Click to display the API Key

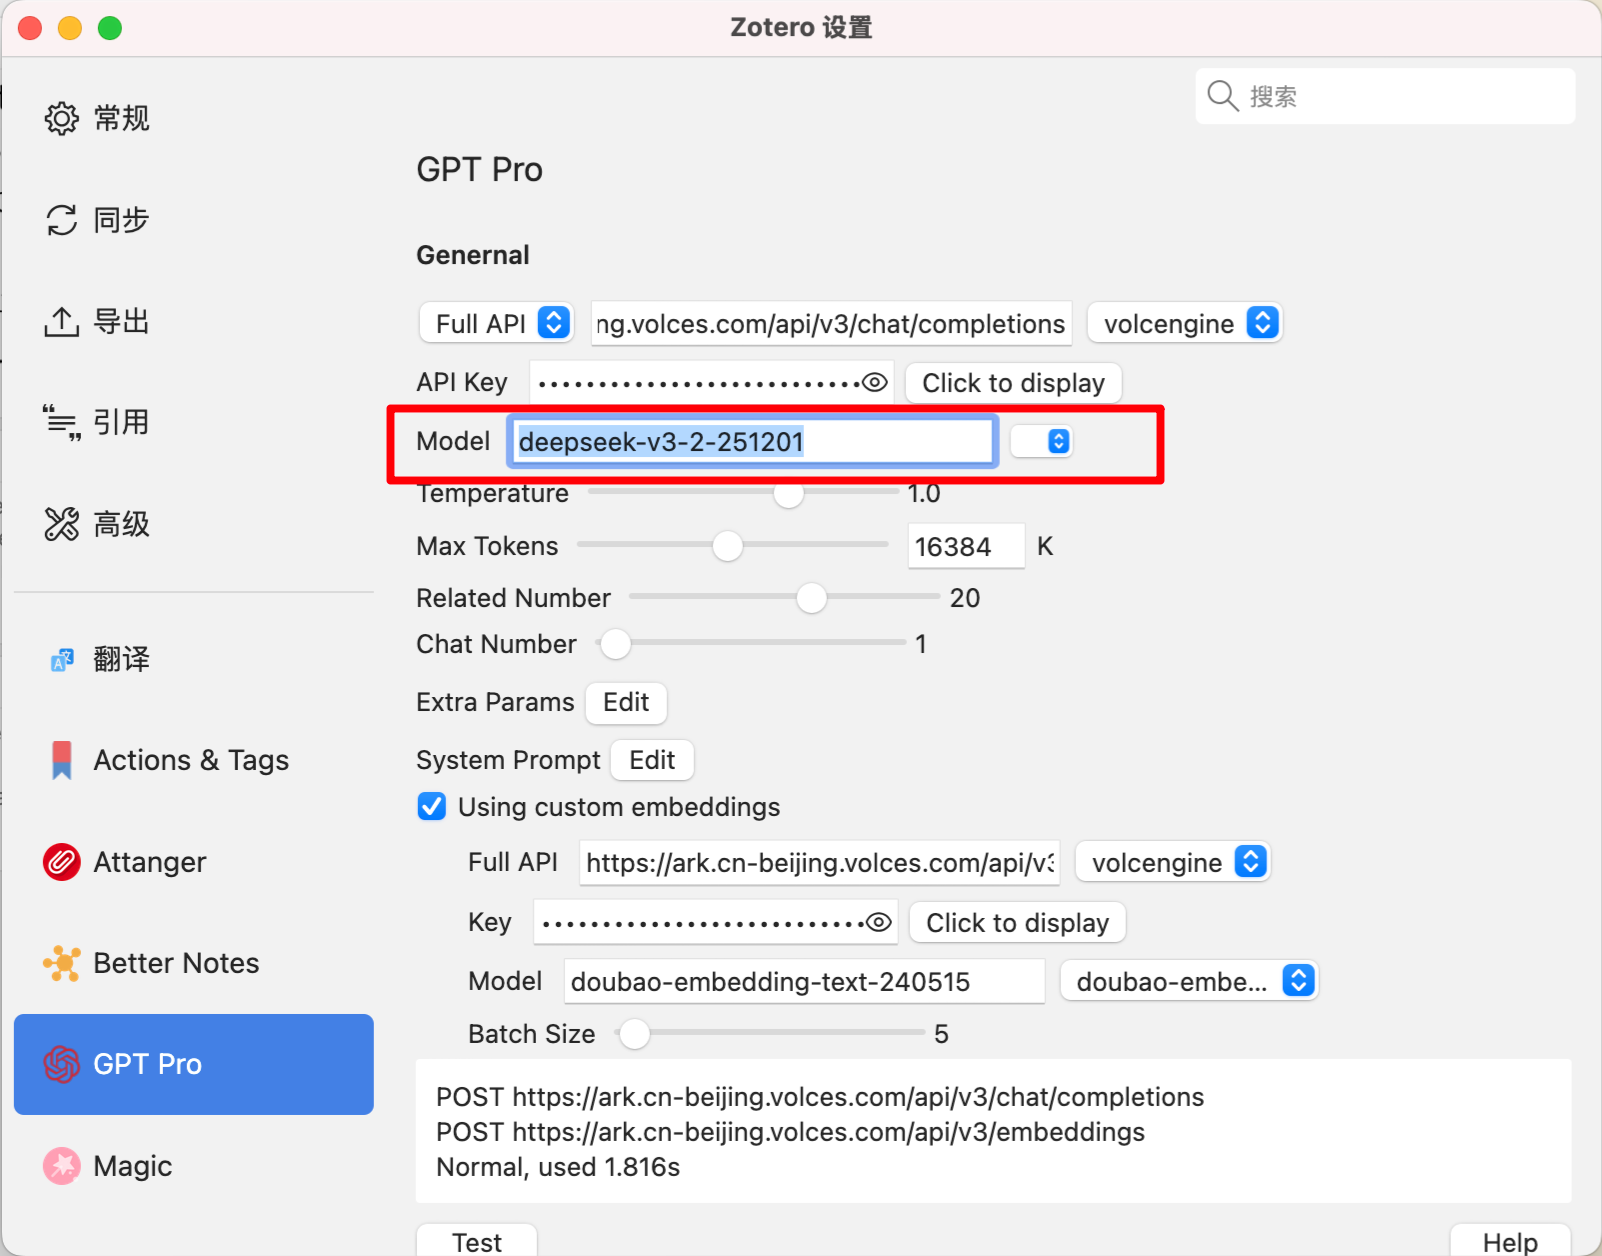point(1013,383)
